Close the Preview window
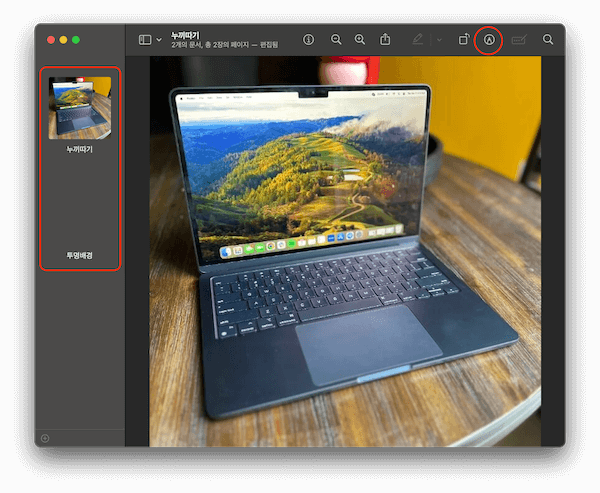The image size is (600, 493). tap(51, 40)
